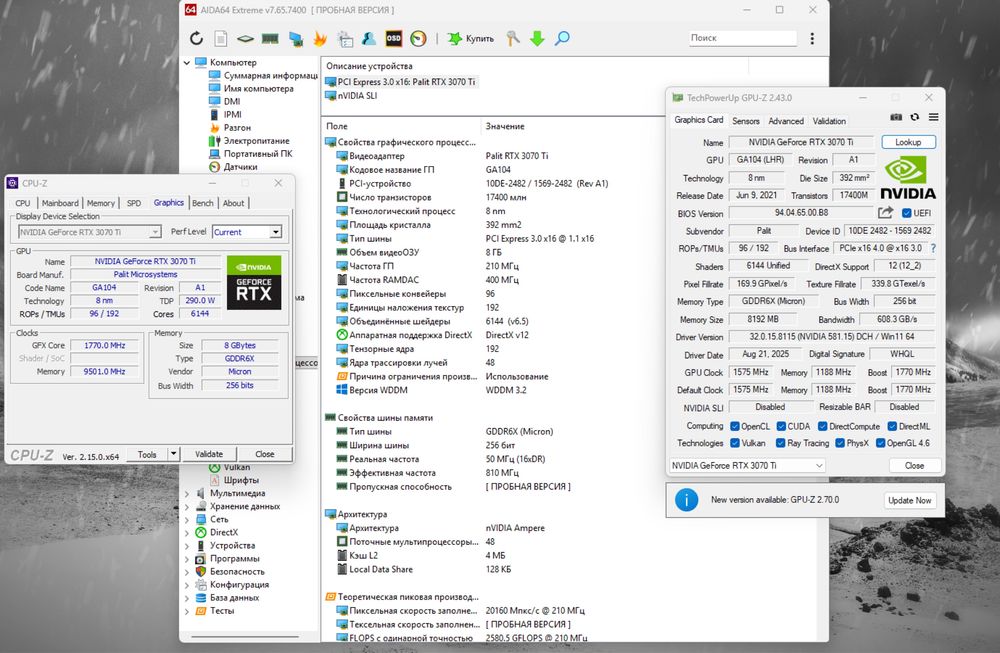
Task: Switch to the Validation tab in GPU-Z
Action: 829,121
